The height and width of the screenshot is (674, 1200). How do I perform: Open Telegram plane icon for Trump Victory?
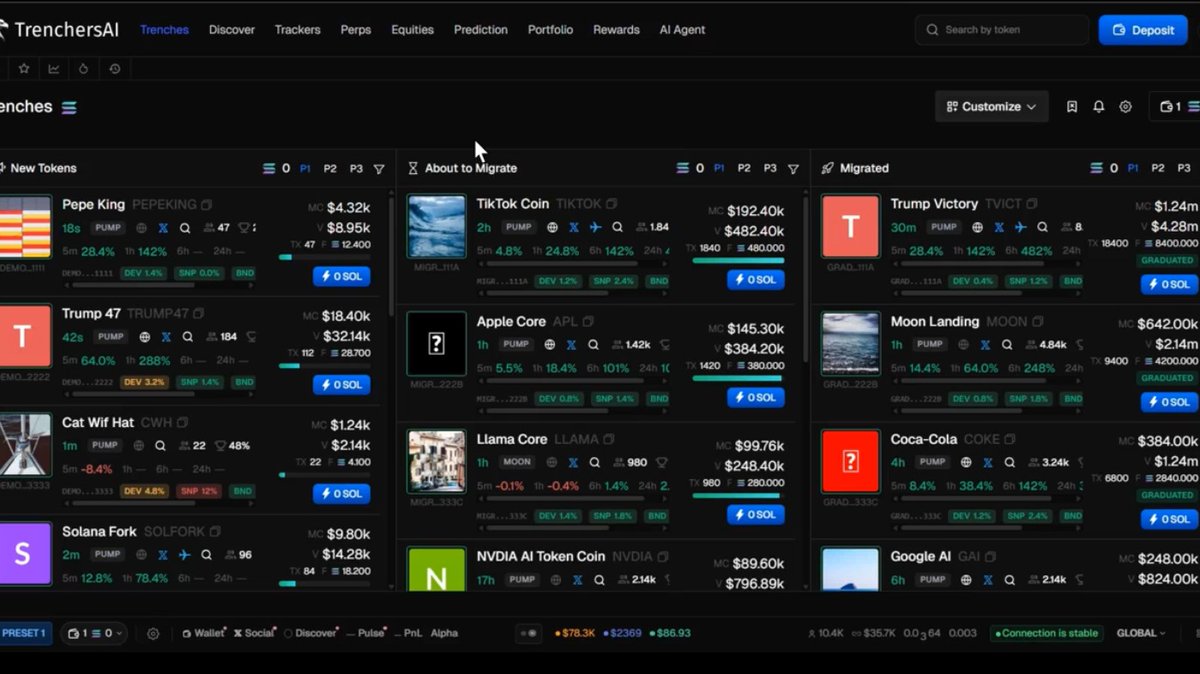pos(1020,227)
